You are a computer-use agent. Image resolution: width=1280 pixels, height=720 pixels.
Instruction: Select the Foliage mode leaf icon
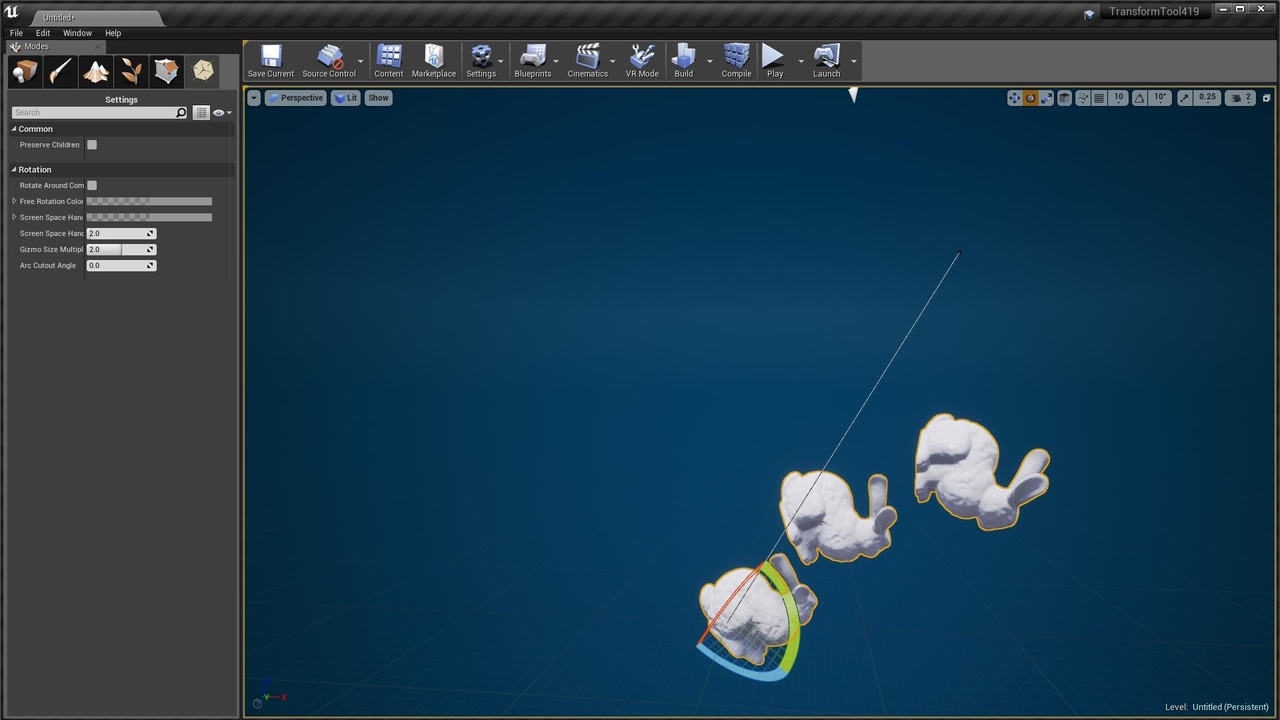pyautogui.click(x=132, y=71)
